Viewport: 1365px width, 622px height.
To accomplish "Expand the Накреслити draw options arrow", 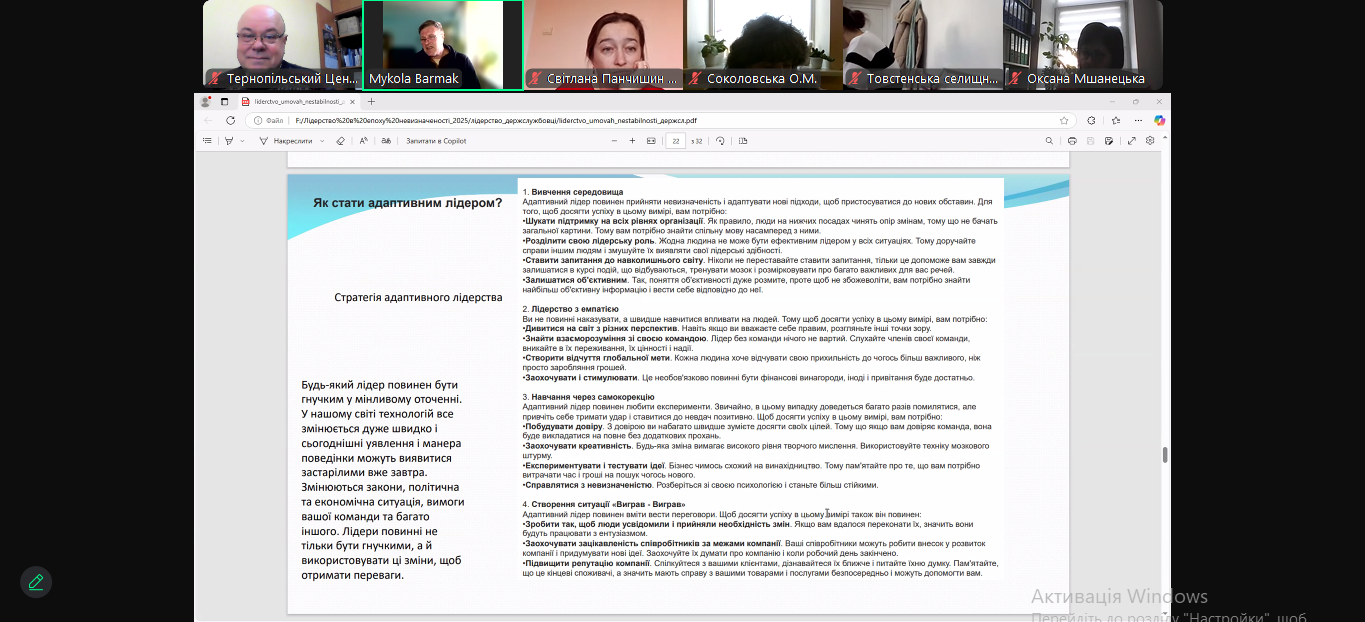I will click(322, 141).
